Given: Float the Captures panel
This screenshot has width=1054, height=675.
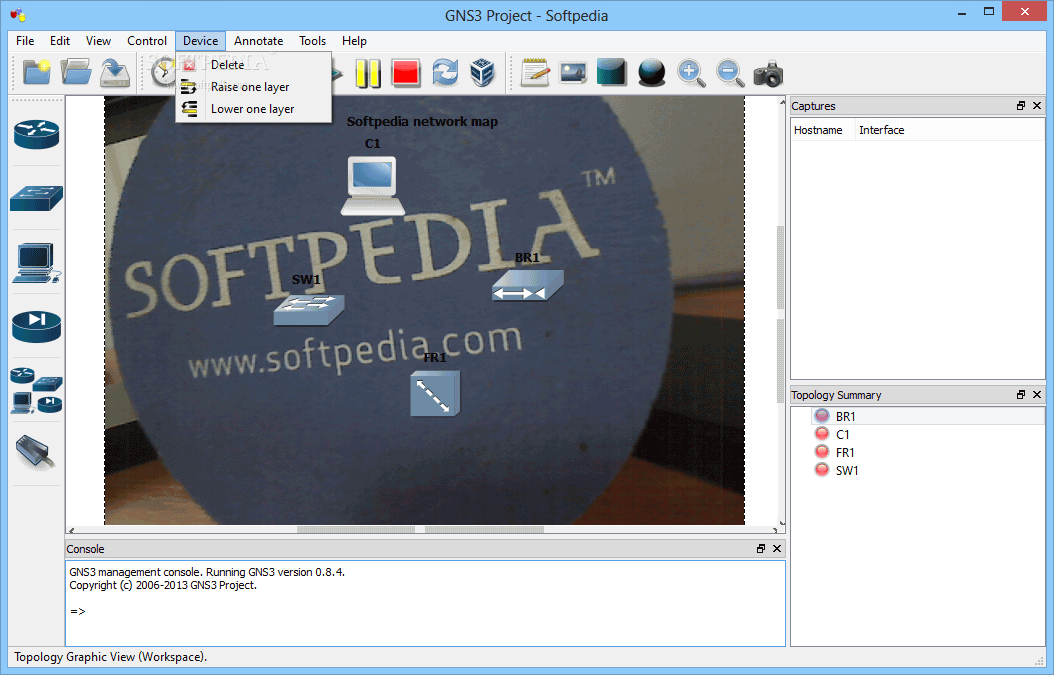Looking at the screenshot, I should click(x=1020, y=106).
